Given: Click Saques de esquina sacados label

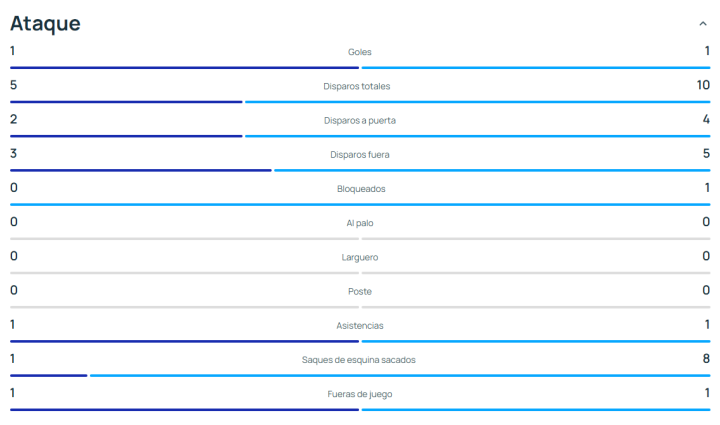Looking at the screenshot, I should [360, 360].
